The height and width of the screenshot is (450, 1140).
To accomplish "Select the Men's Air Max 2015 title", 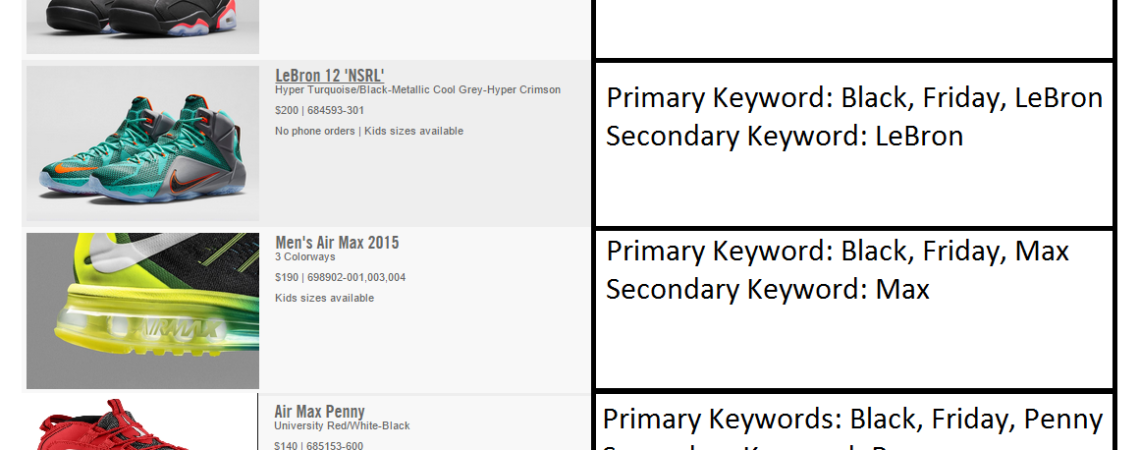I will pyautogui.click(x=337, y=243).
